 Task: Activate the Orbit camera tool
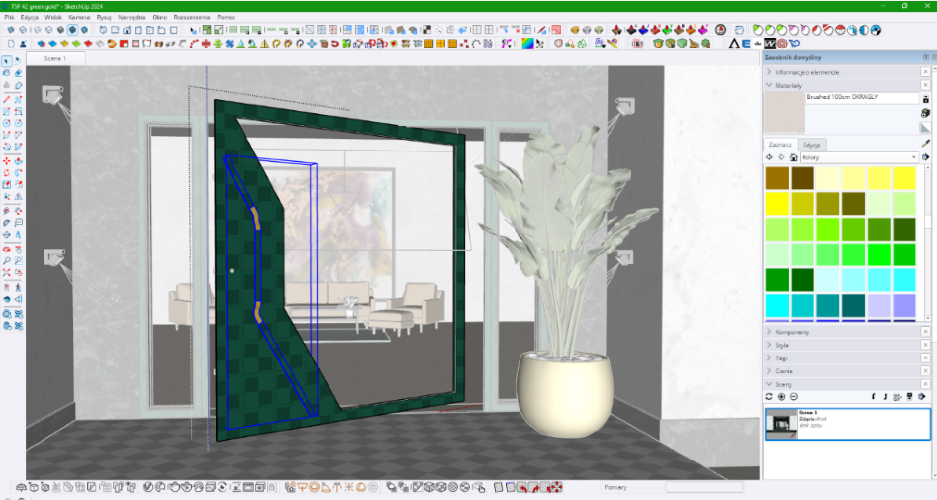tap(7, 250)
